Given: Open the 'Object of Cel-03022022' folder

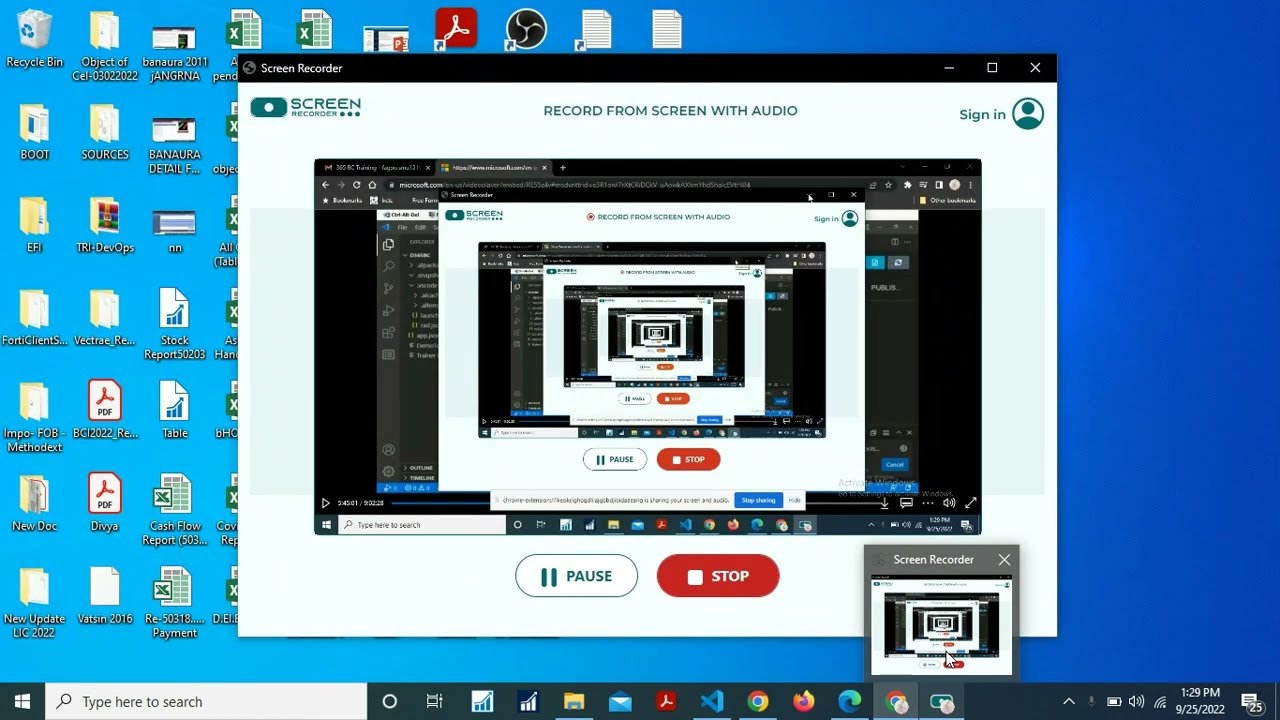Looking at the screenshot, I should pyautogui.click(x=105, y=47).
